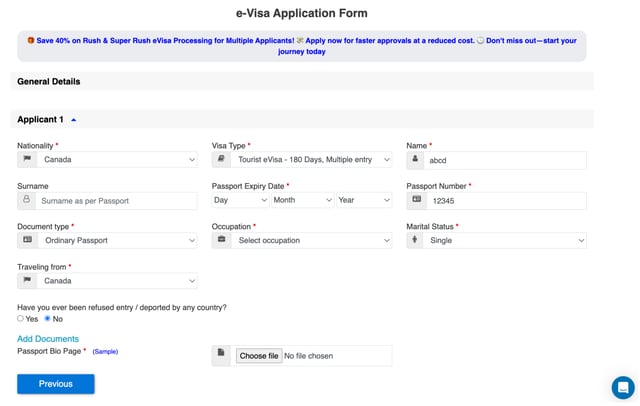Screen dimensions: 640x406
Task: Click the file icon beside Choose file
Action: 221,353
